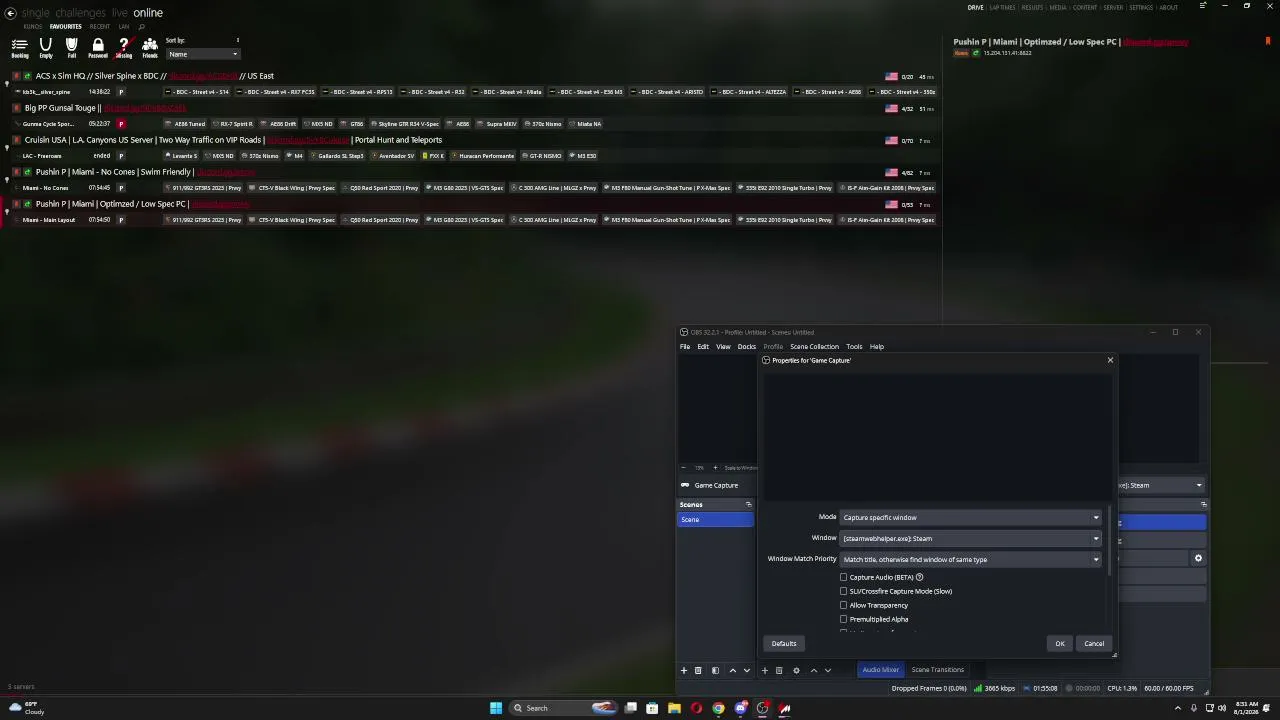Viewport: 1280px width, 720px height.
Task: Open the OBS View menu
Action: point(723,347)
